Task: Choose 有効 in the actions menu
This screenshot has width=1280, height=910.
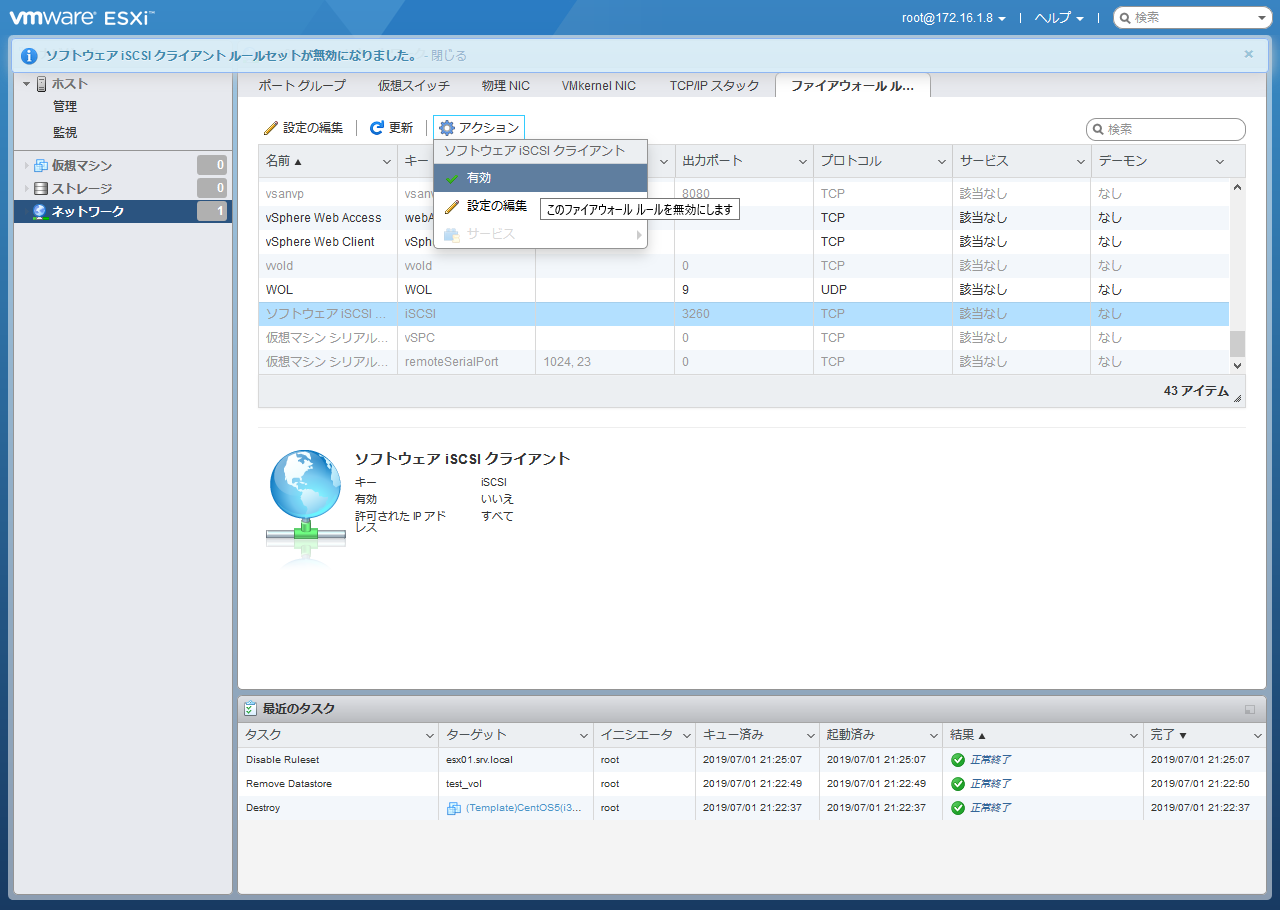Action: coord(540,178)
